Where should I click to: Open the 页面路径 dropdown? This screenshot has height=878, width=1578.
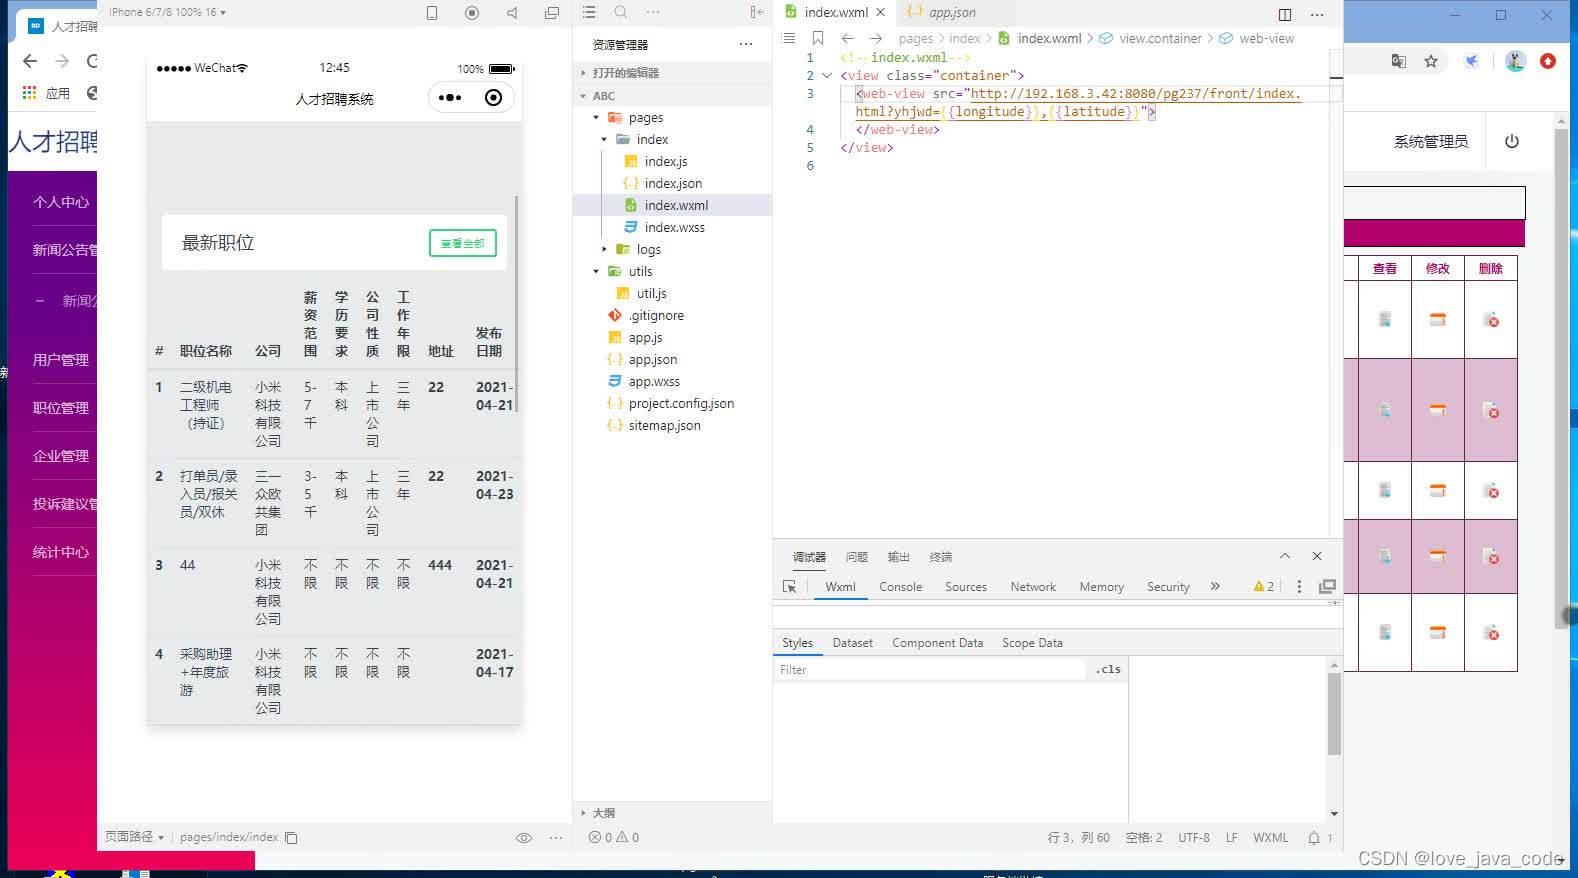[134, 837]
